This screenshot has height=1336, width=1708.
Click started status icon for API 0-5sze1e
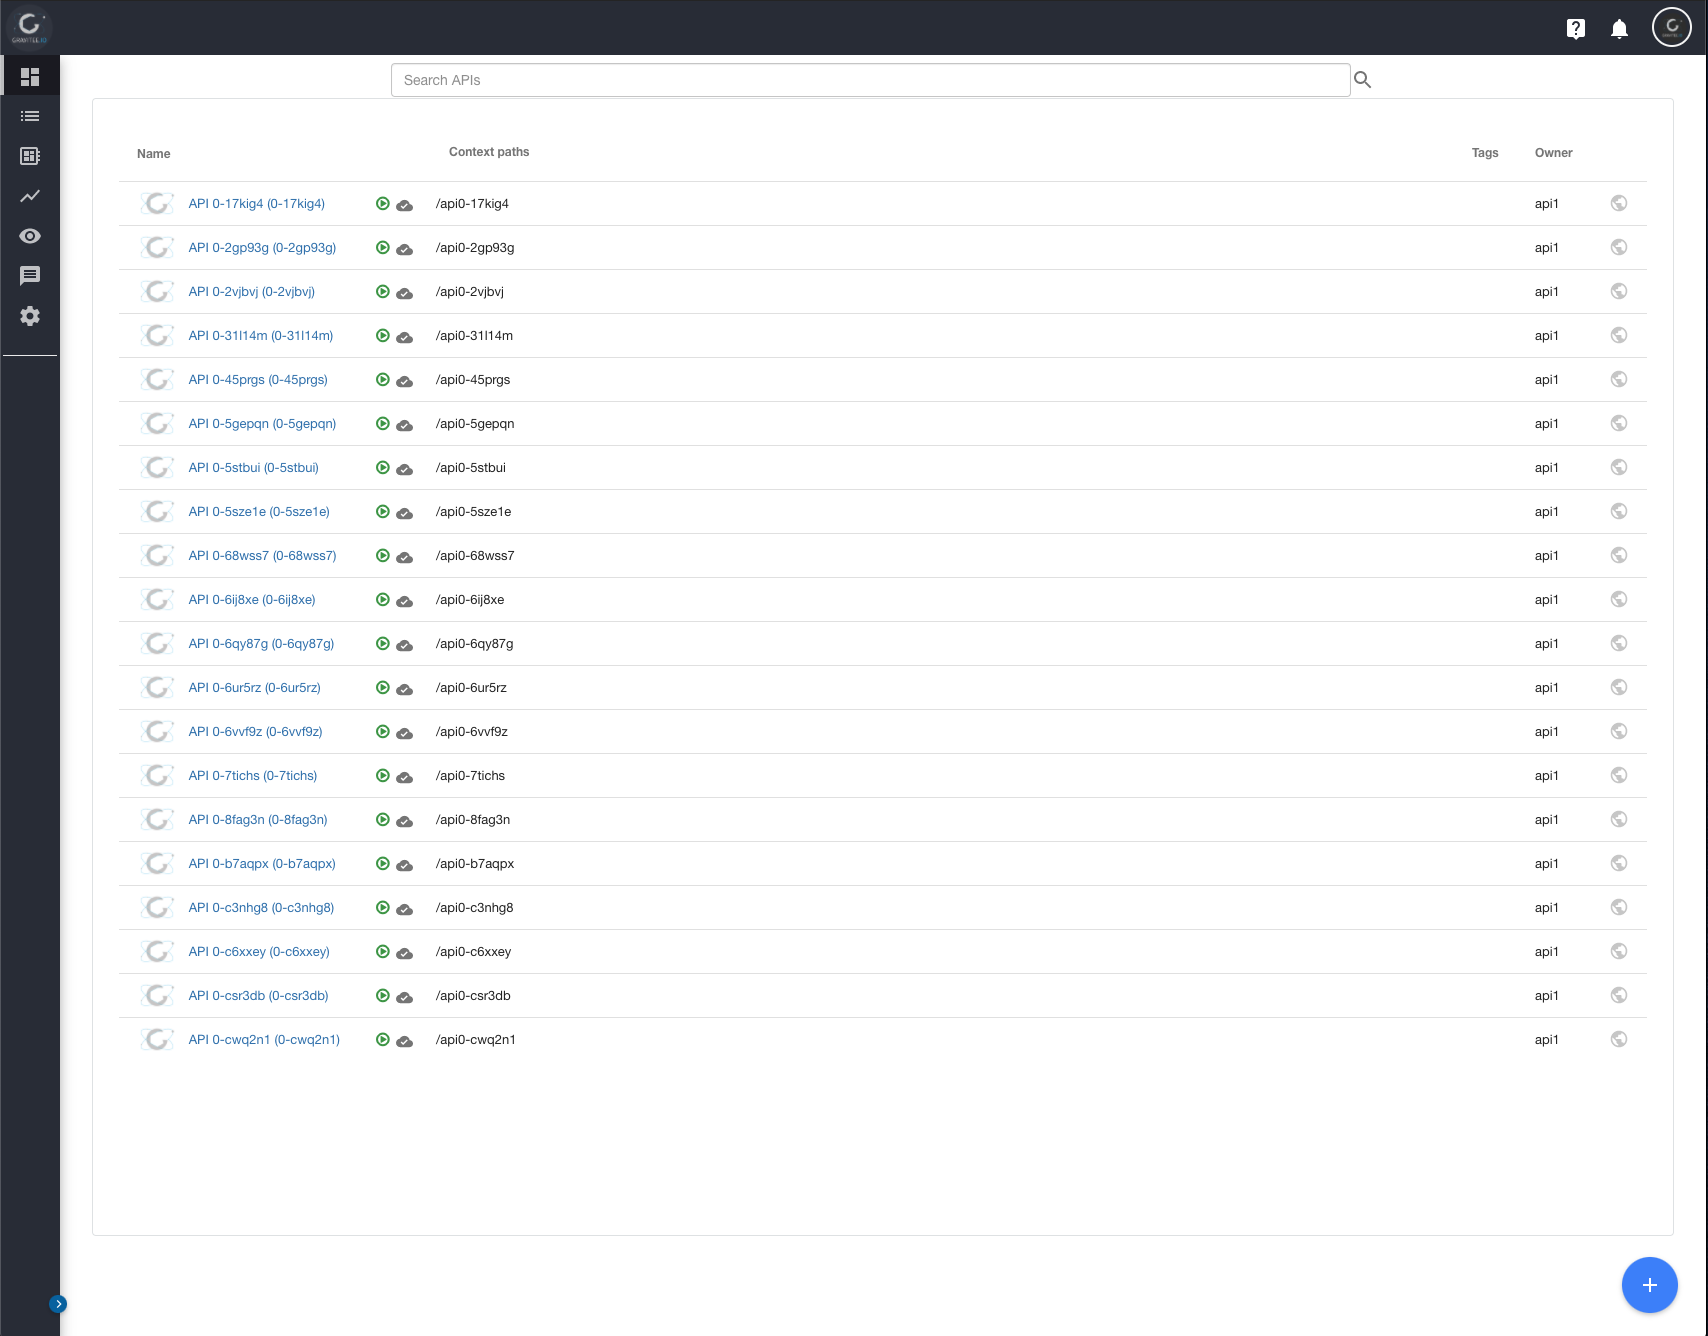[x=383, y=512]
